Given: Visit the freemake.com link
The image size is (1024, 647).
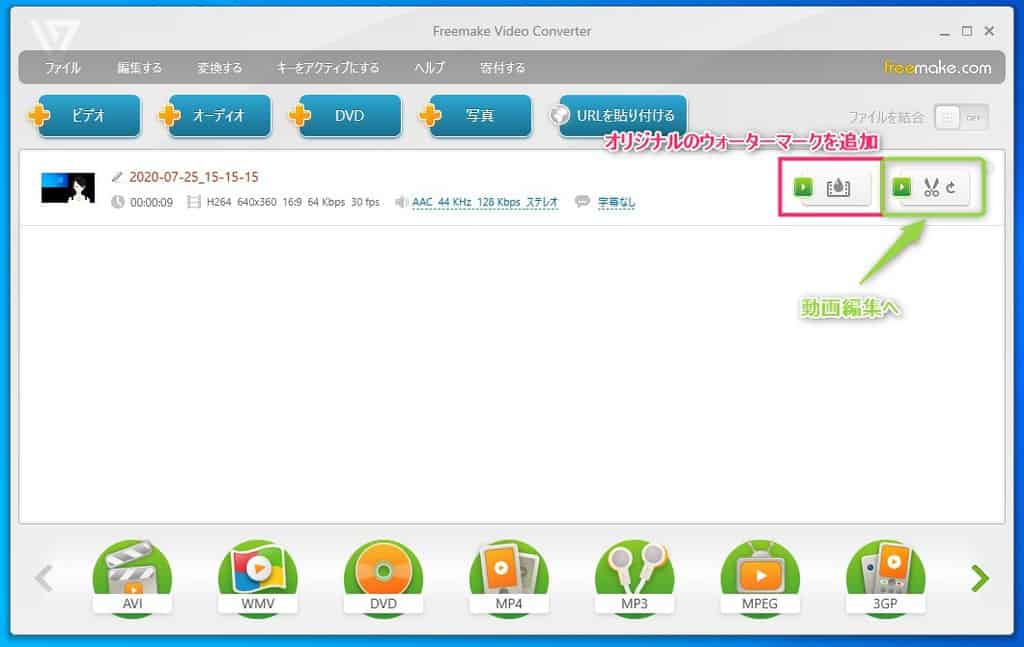Looking at the screenshot, I should click(x=937, y=68).
